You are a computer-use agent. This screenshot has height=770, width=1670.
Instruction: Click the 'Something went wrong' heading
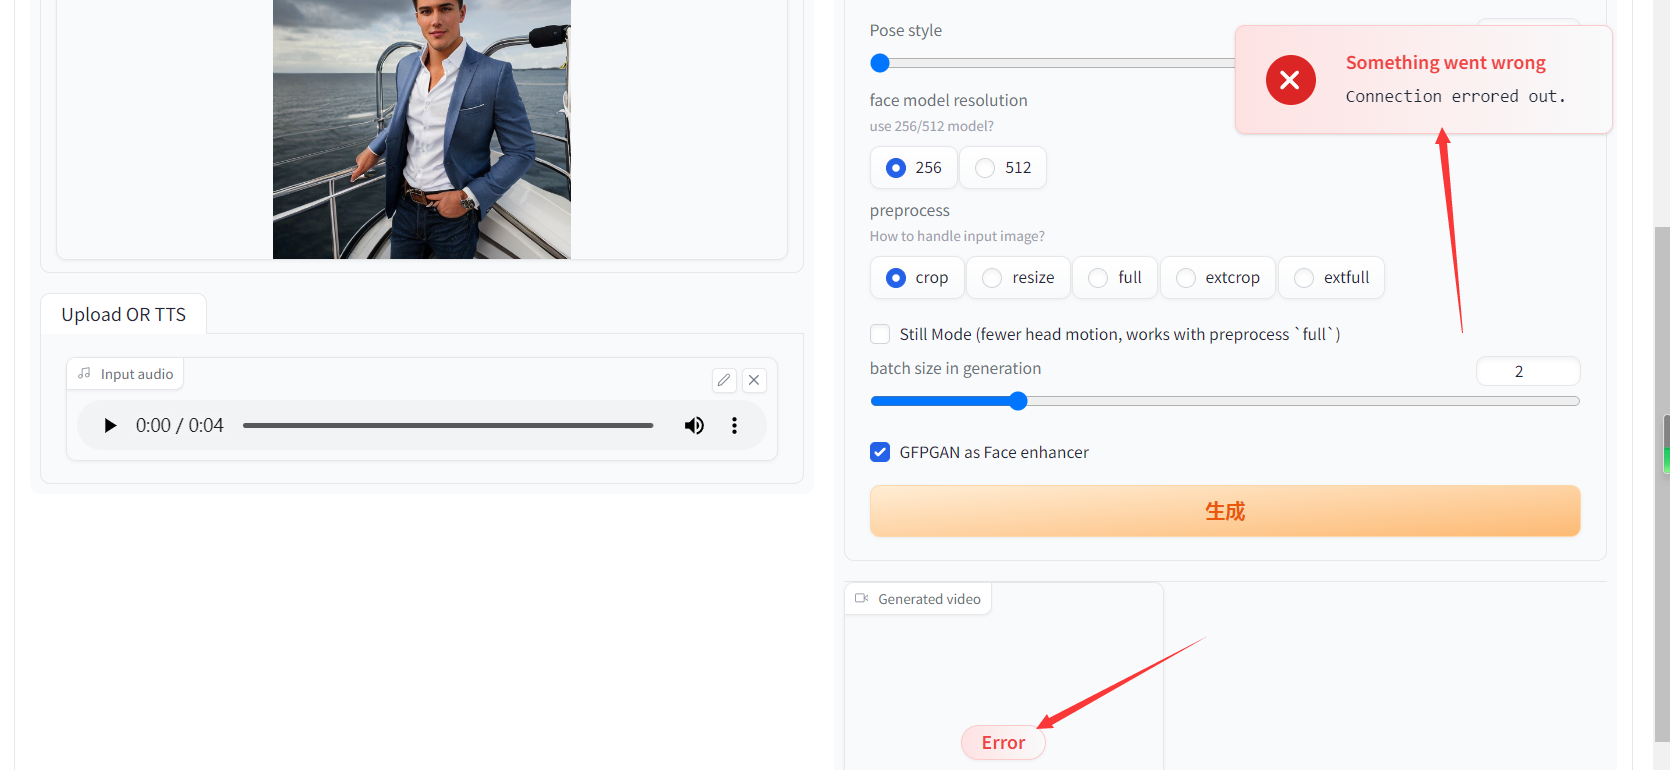coord(1446,63)
